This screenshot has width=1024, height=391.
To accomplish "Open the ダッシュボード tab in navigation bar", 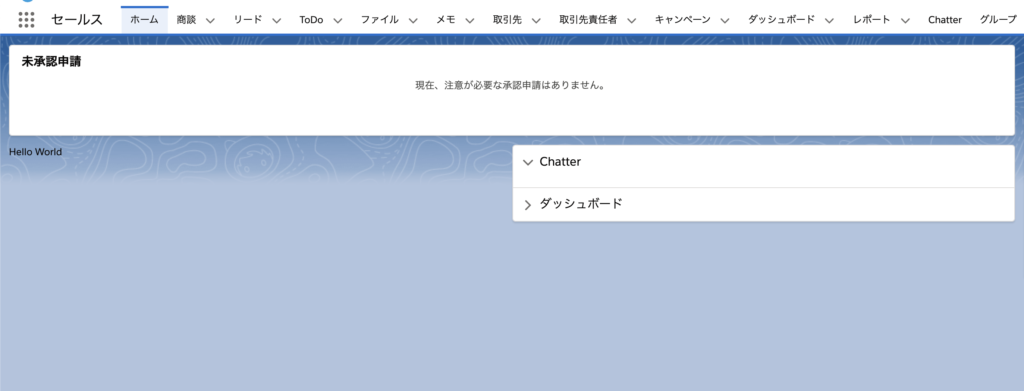I will [x=781, y=20].
